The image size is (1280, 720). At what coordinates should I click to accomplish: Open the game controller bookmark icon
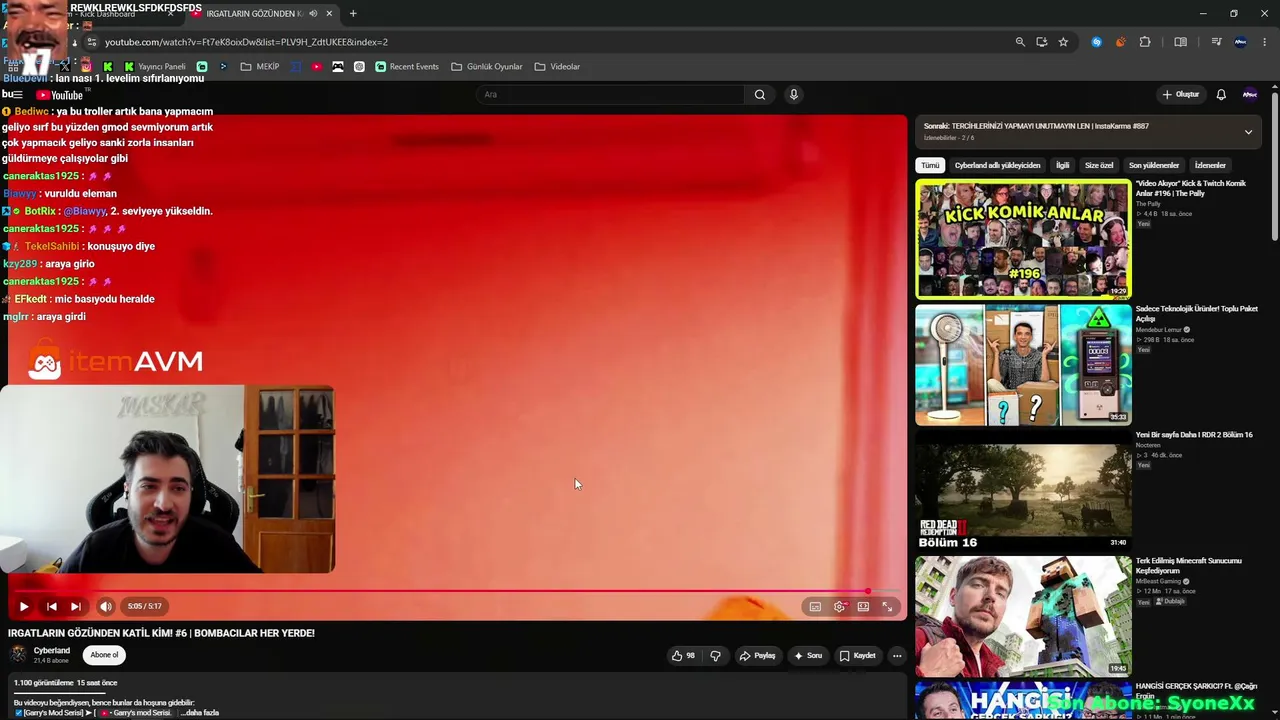click(338, 67)
